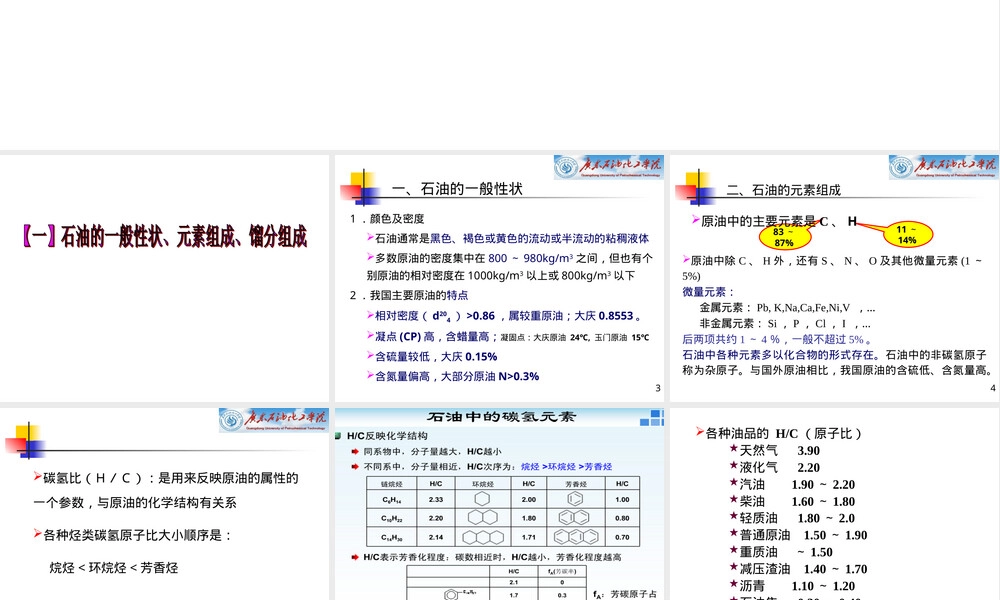The height and width of the screenshot is (600, 1000).
Task: Click the blue text 烷烃 >环烷烃 >芳香烃
Action: point(566,467)
